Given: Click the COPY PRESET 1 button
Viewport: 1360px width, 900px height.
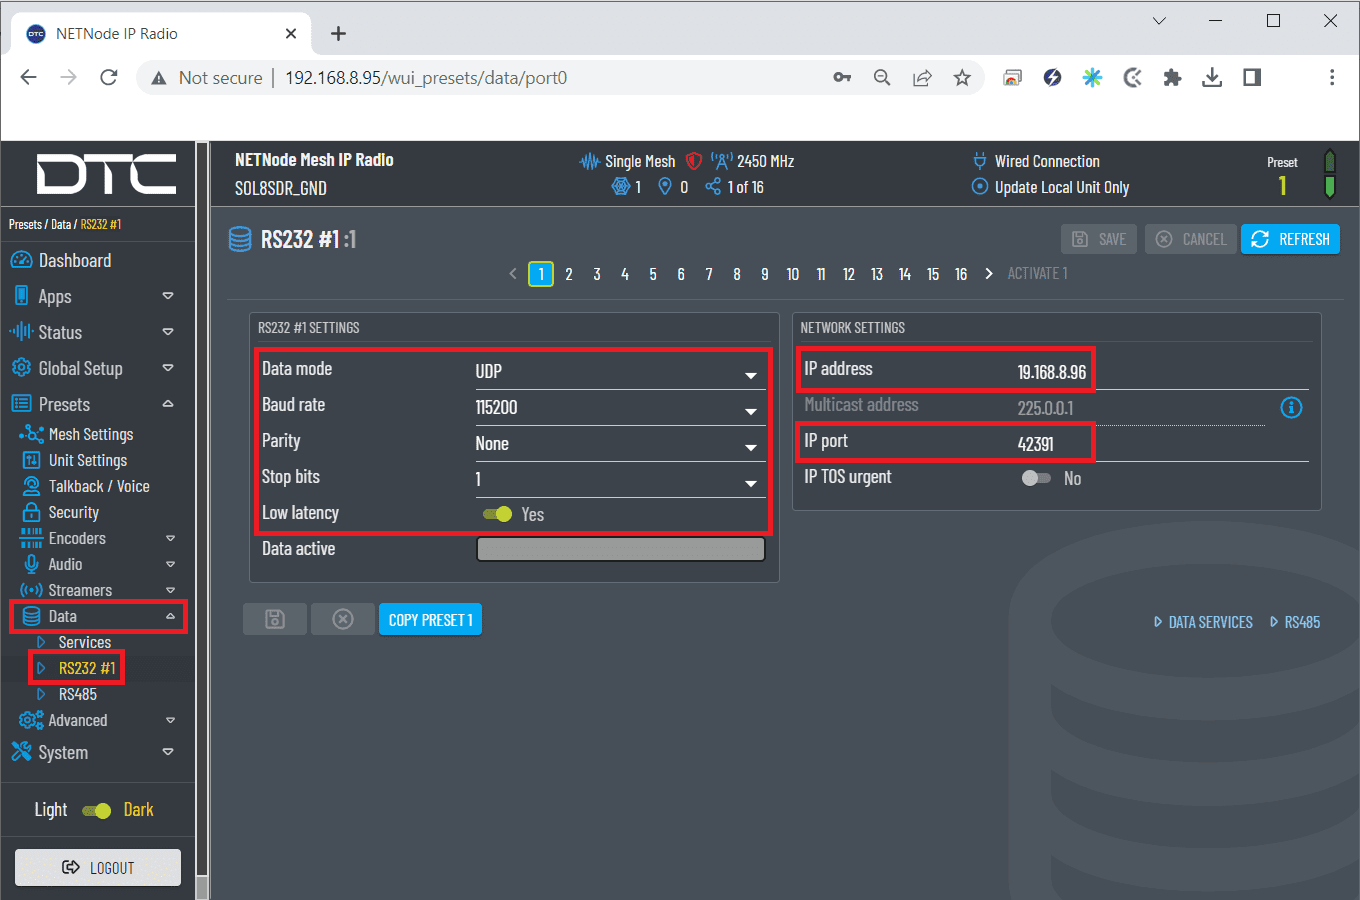Looking at the screenshot, I should tap(430, 620).
